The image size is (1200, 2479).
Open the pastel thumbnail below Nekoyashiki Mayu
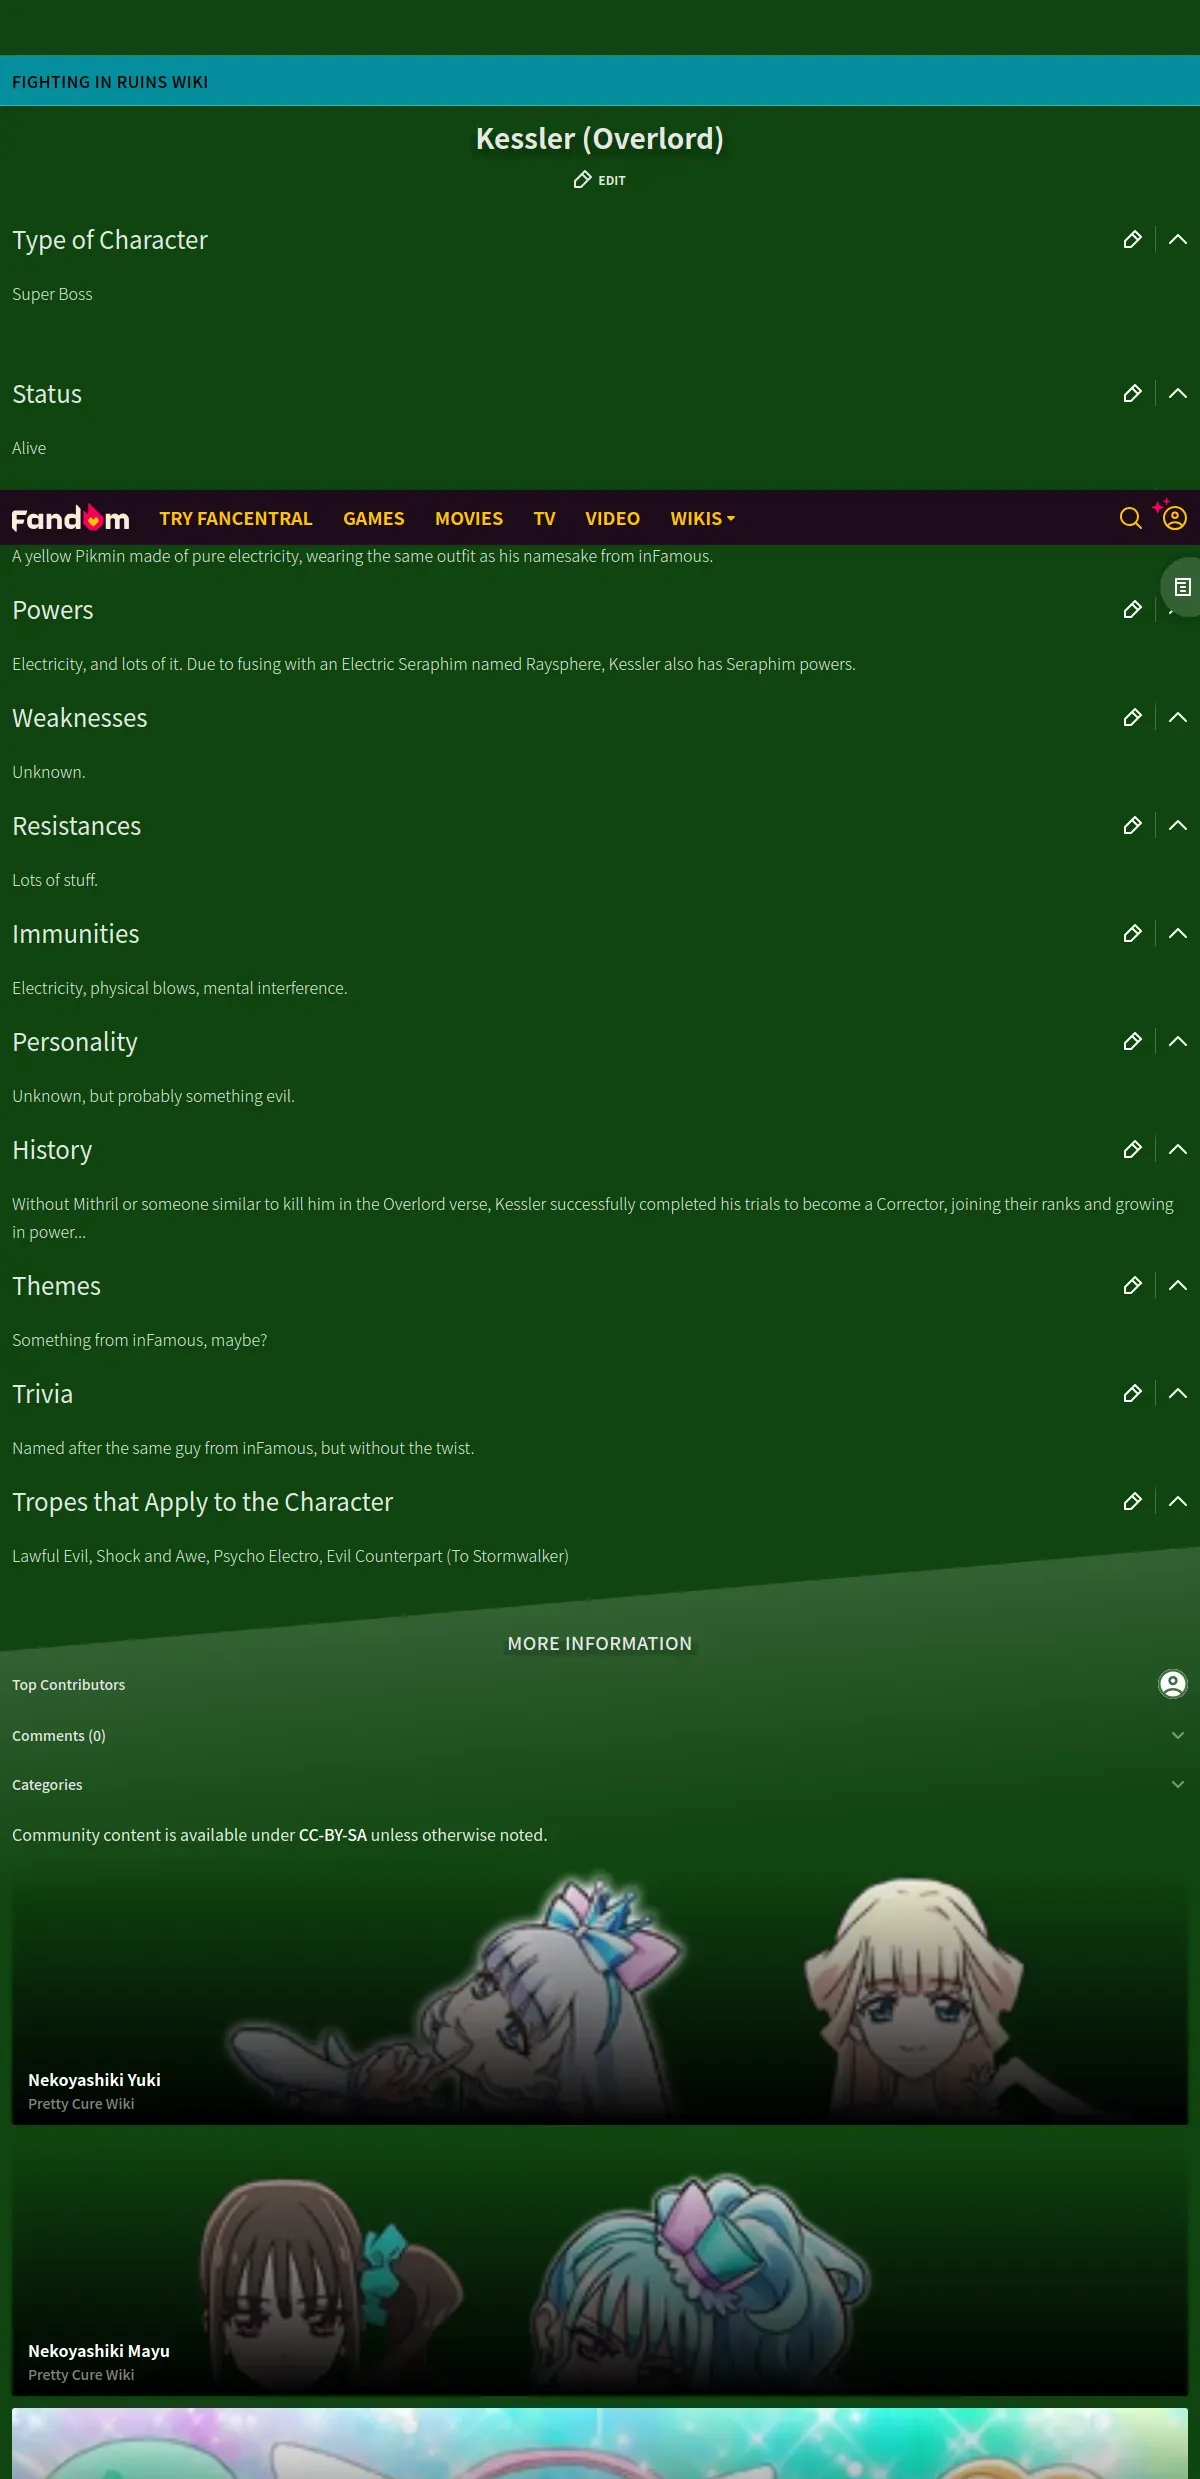point(600,2443)
